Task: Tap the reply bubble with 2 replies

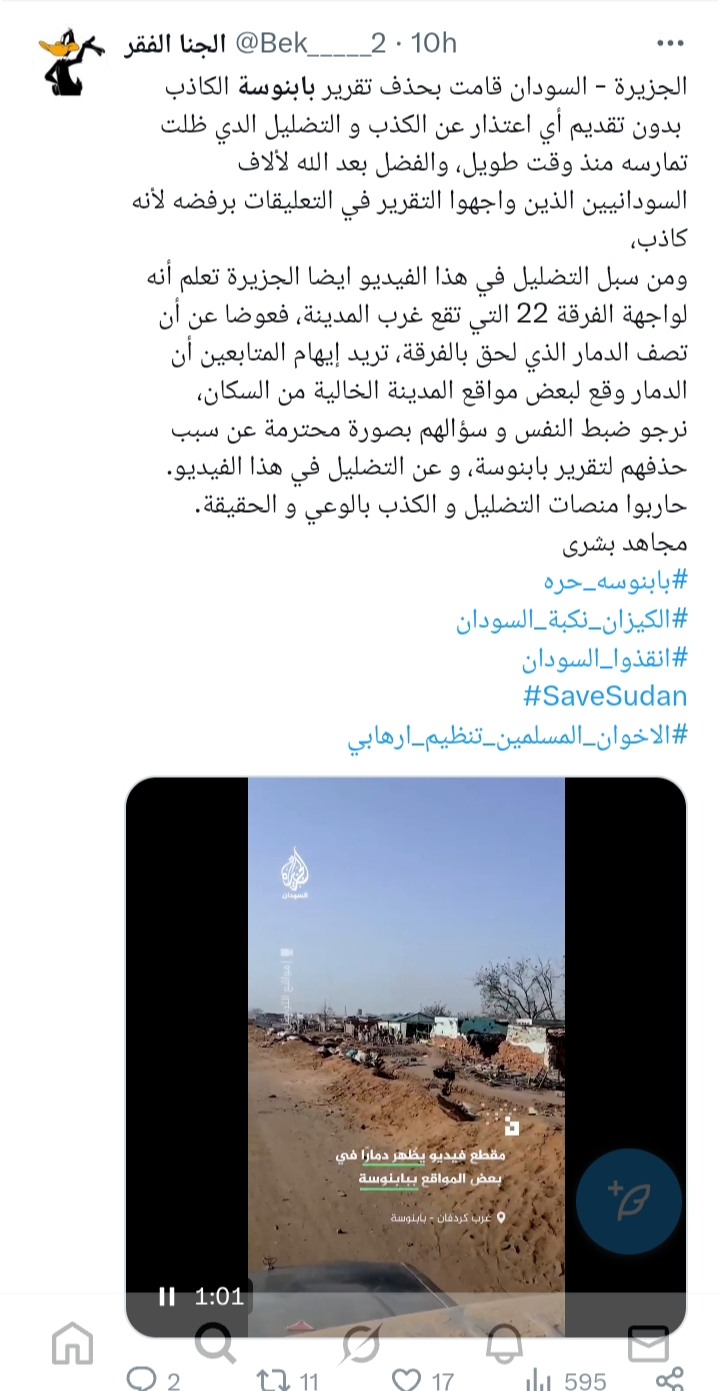Action: (155, 1380)
